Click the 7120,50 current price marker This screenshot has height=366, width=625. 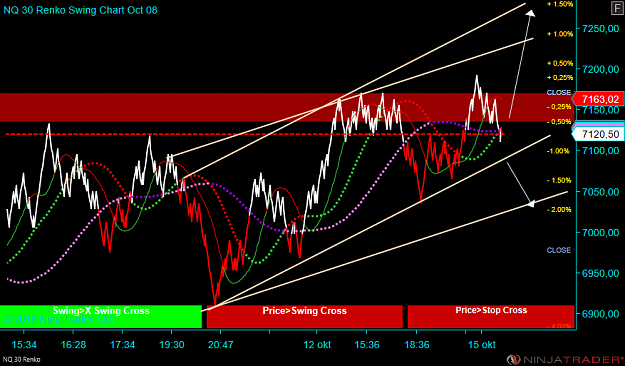[598, 134]
